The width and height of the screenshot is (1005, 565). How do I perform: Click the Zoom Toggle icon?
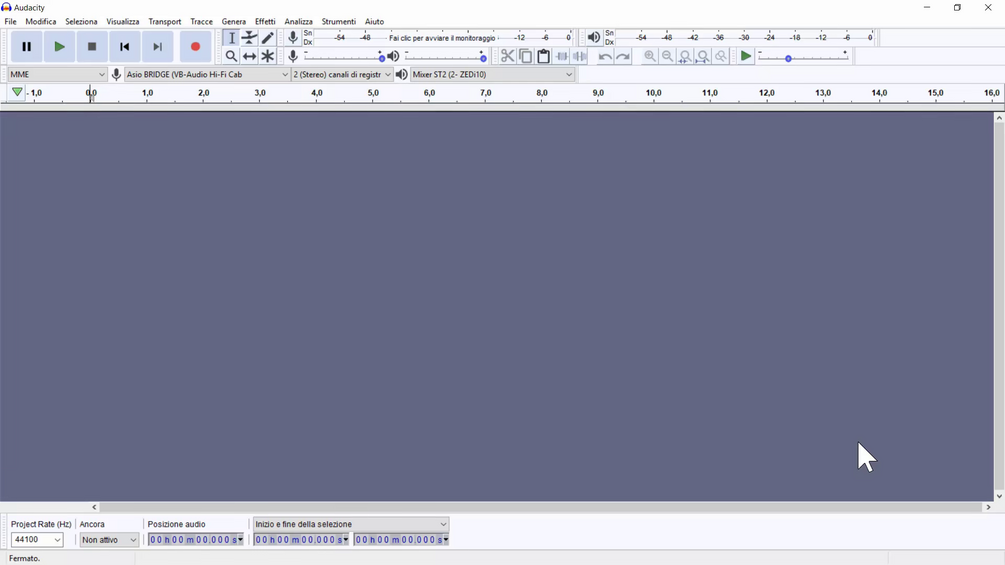click(721, 56)
